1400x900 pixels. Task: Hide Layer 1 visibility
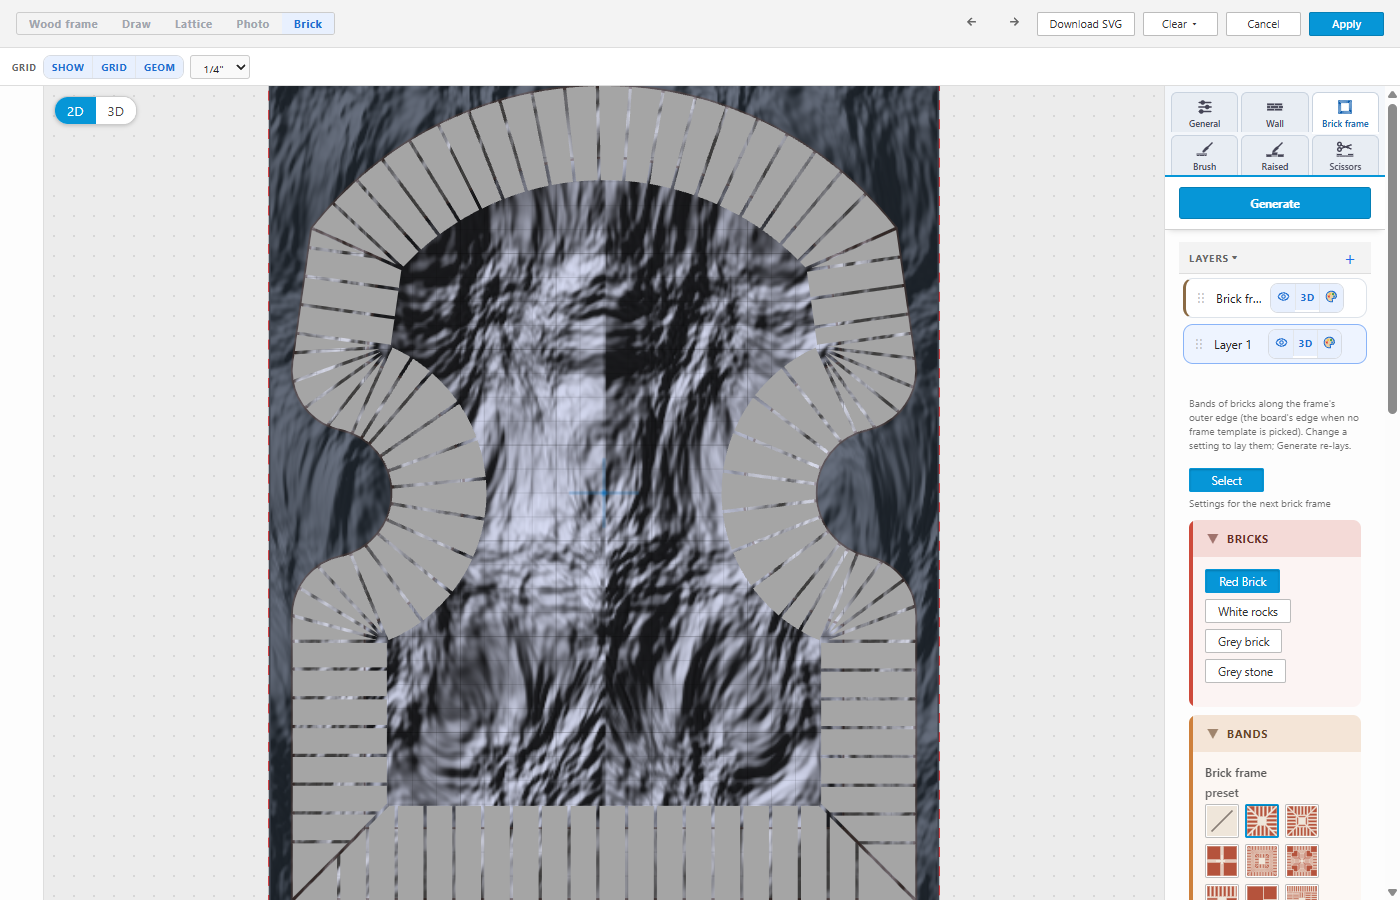pos(1281,343)
